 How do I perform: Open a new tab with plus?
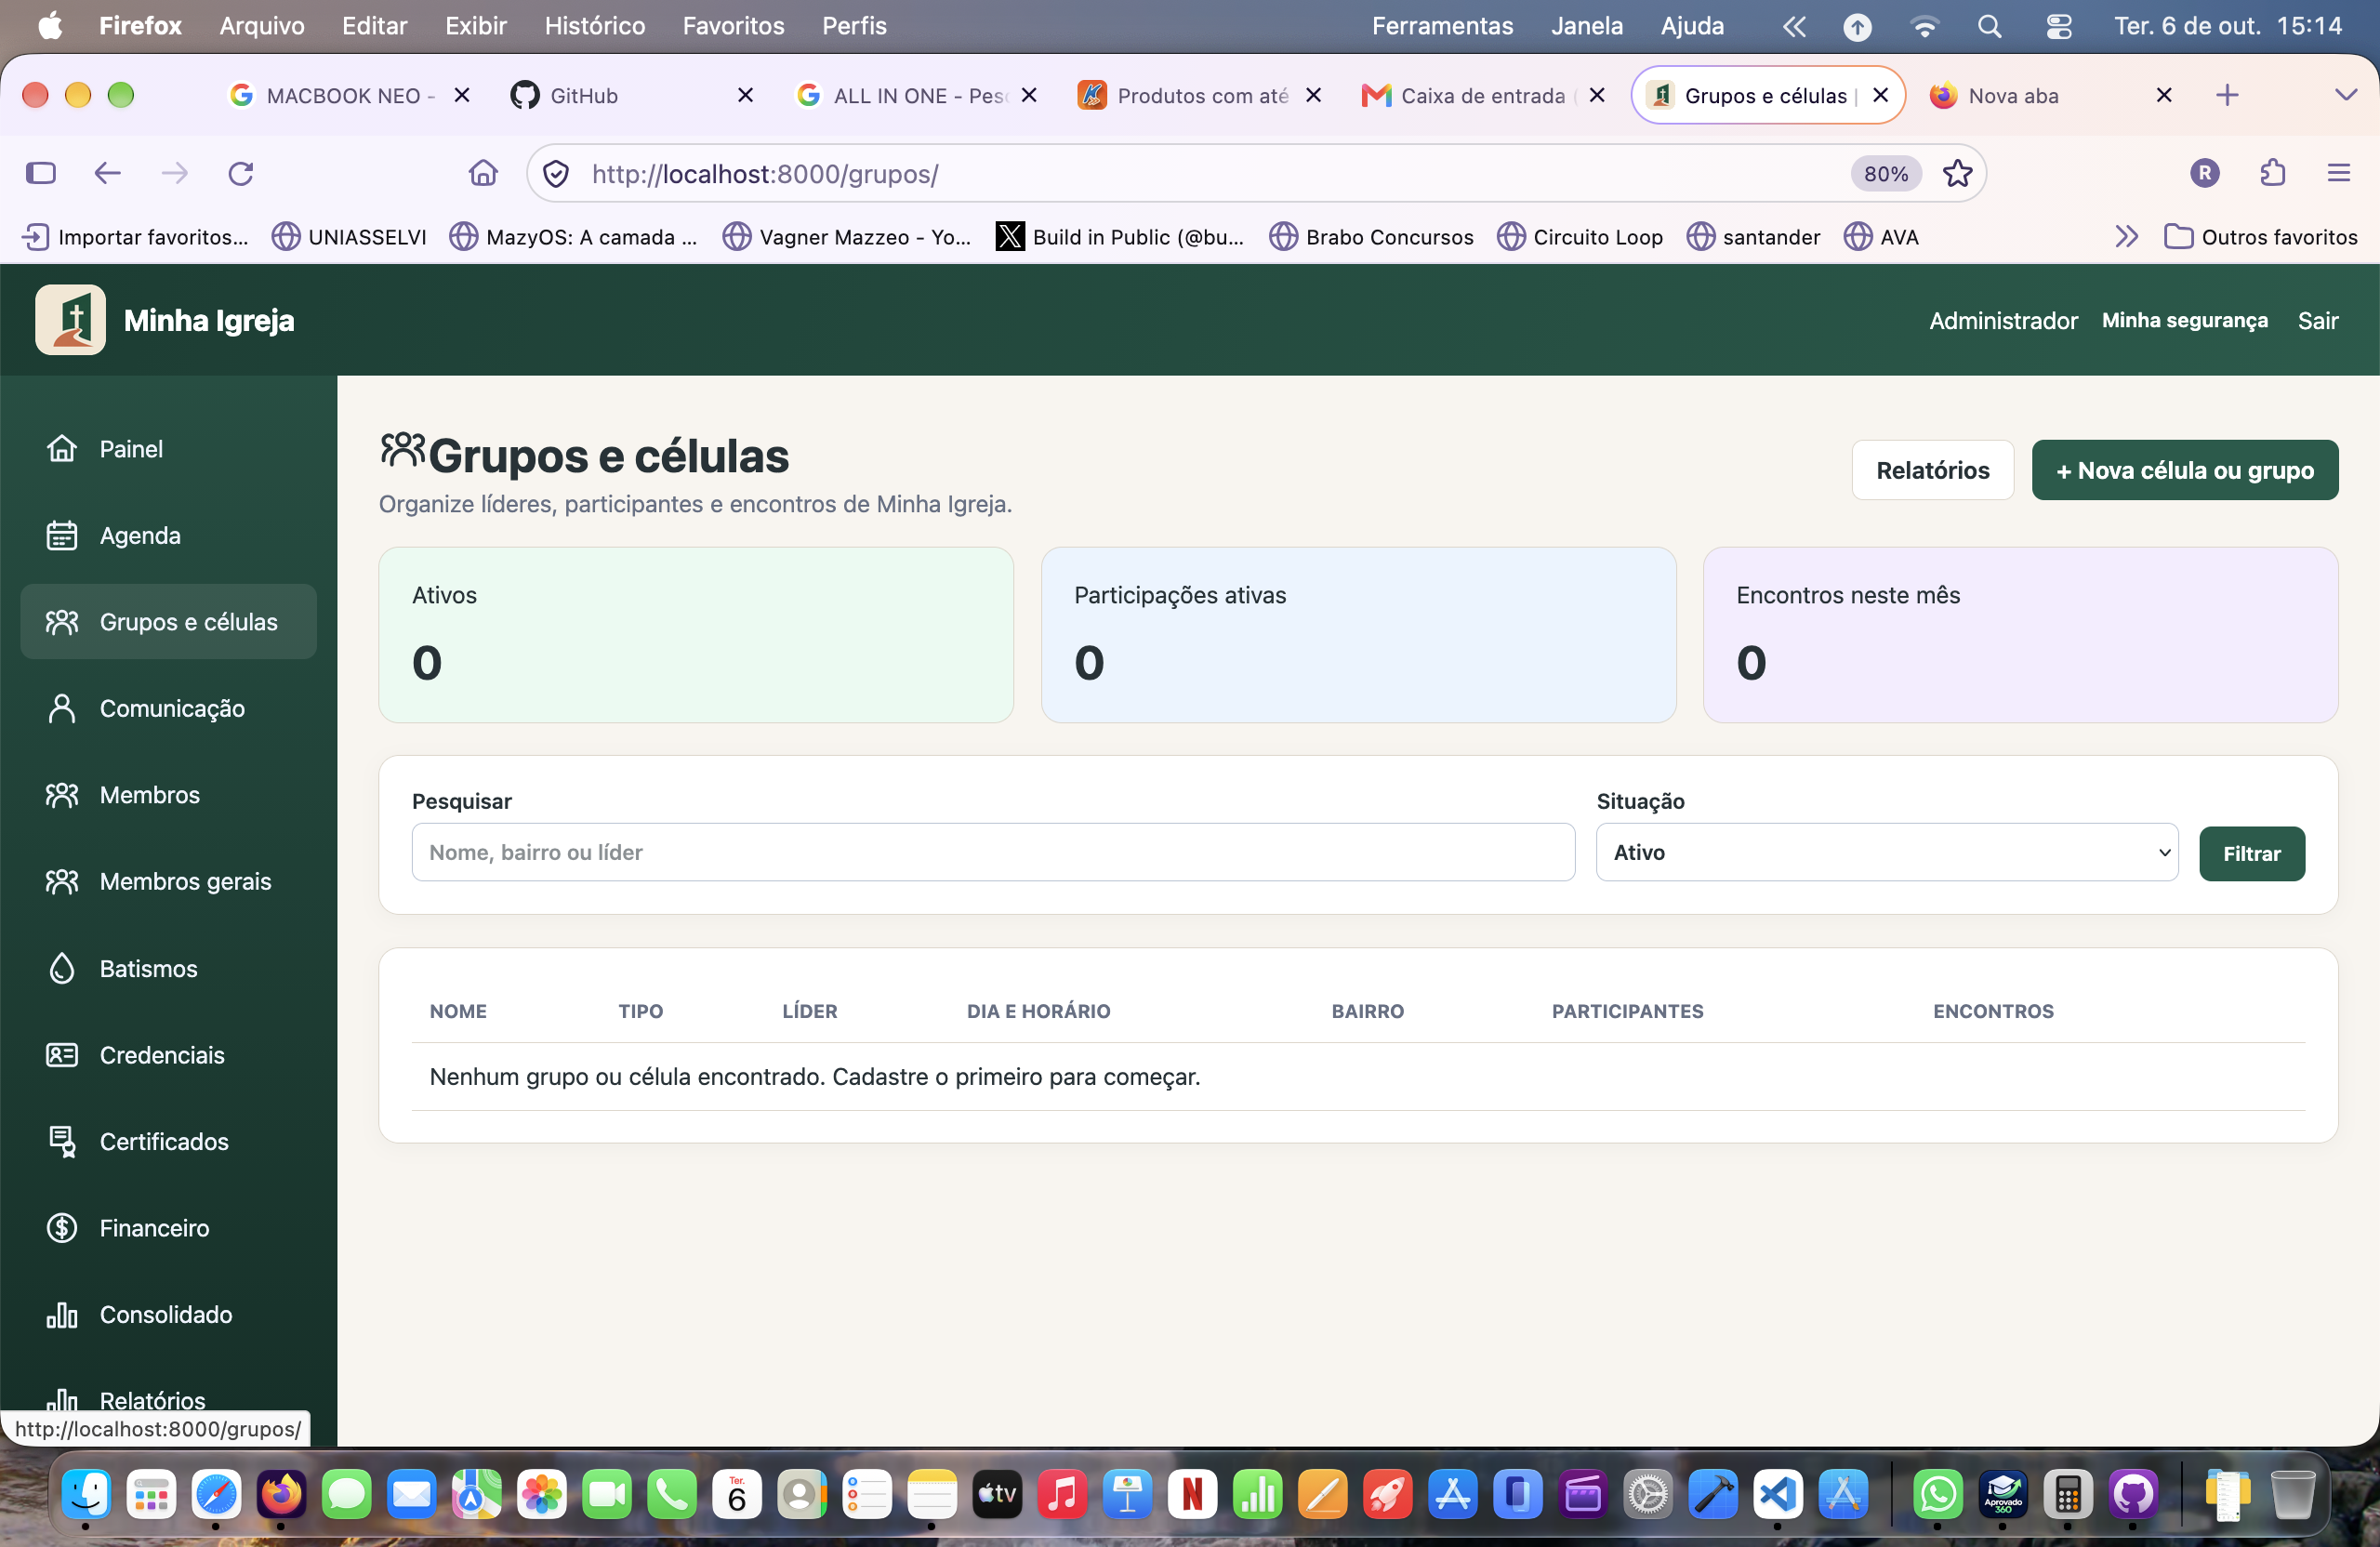pyautogui.click(x=2226, y=95)
